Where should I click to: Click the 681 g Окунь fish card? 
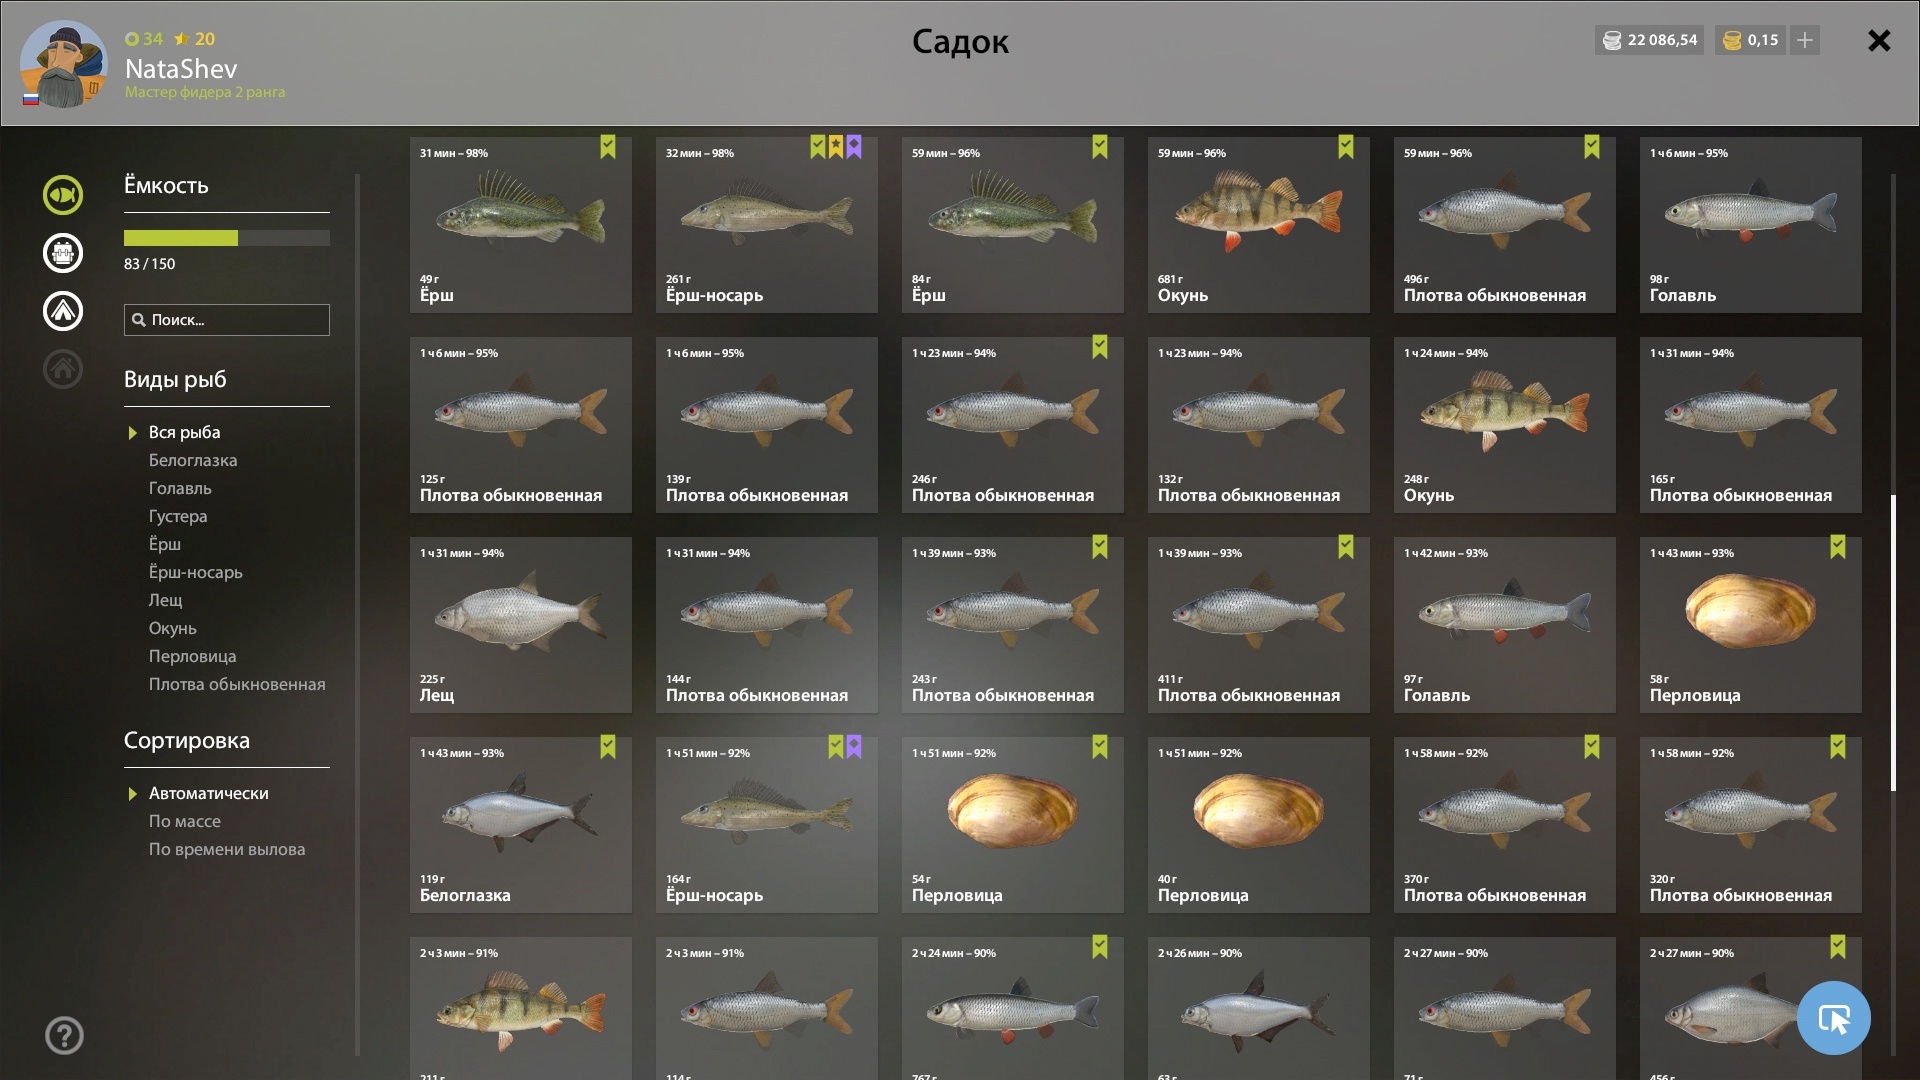click(x=1258, y=225)
